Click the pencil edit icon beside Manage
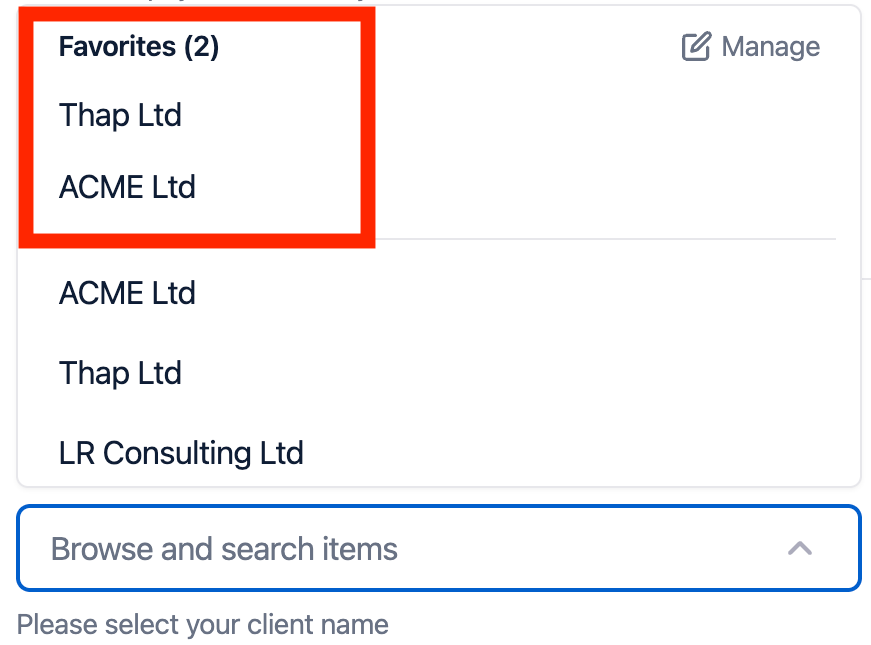Viewport: 871px width, 645px height. (x=696, y=47)
